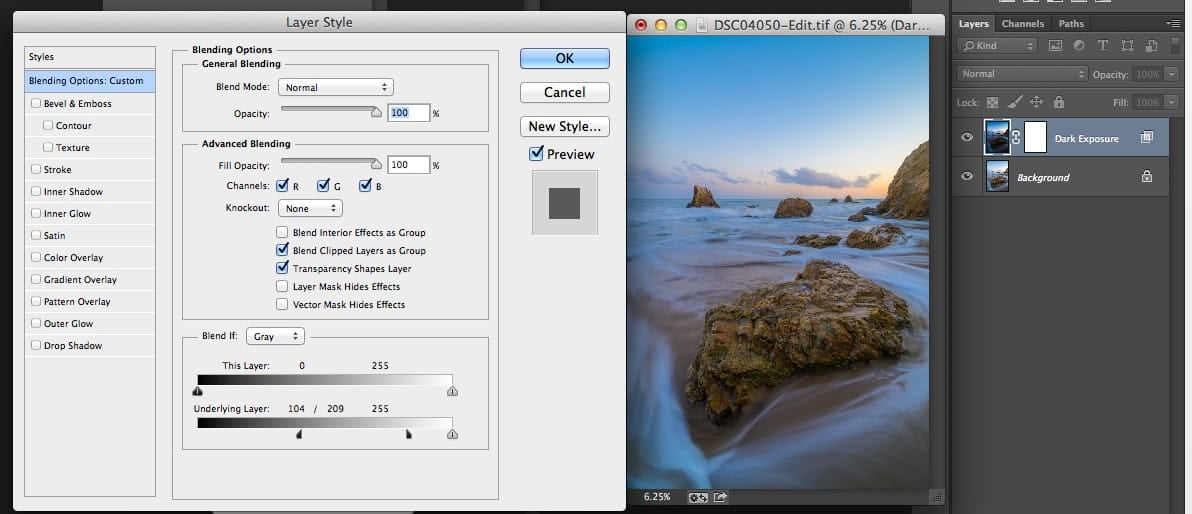Click the General Blending Opacity slider handle
Viewport: 1192px width, 514px height.
tap(376, 112)
